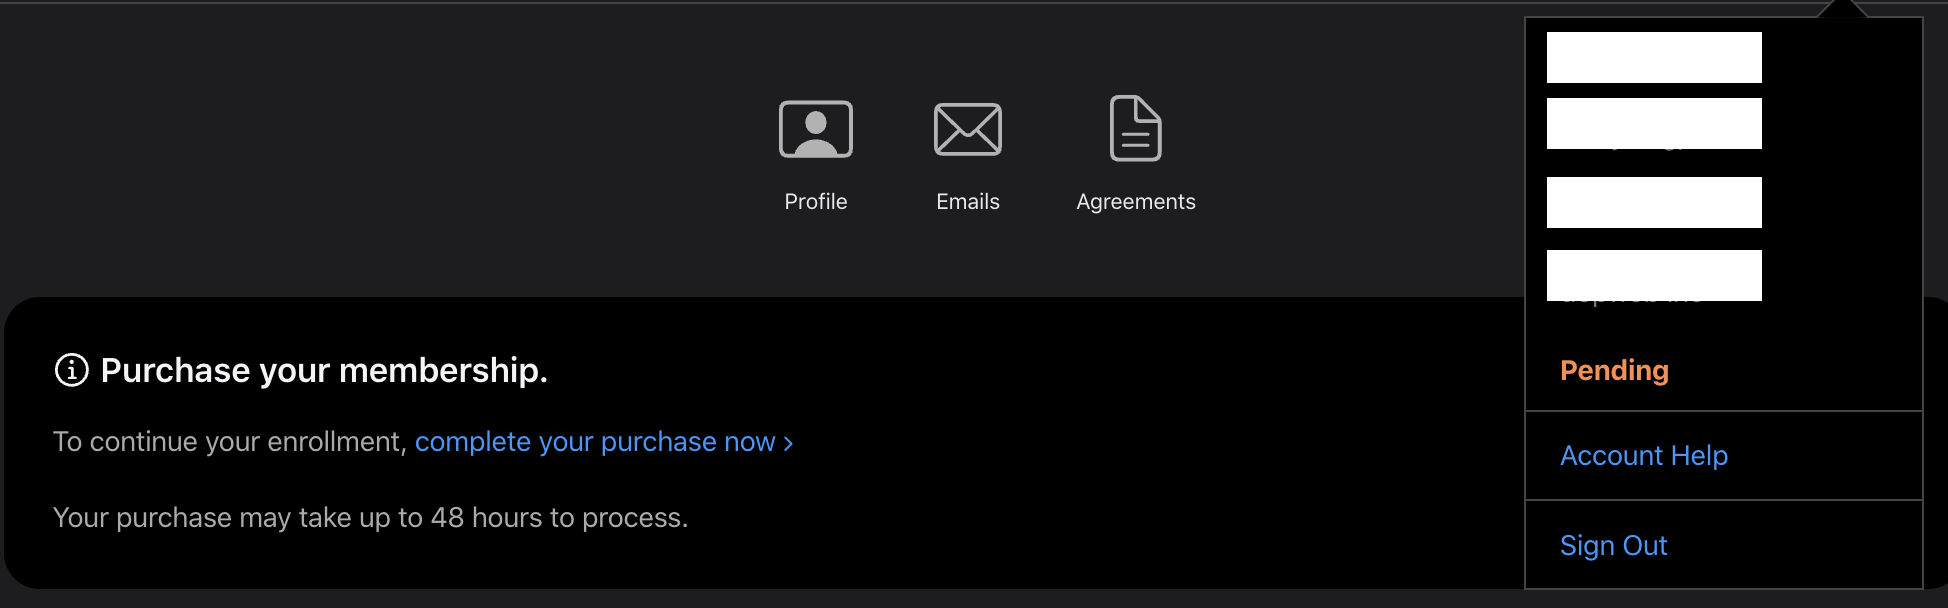This screenshot has height=608, width=1948.
Task: Select the Emails text label
Action: 967,202
